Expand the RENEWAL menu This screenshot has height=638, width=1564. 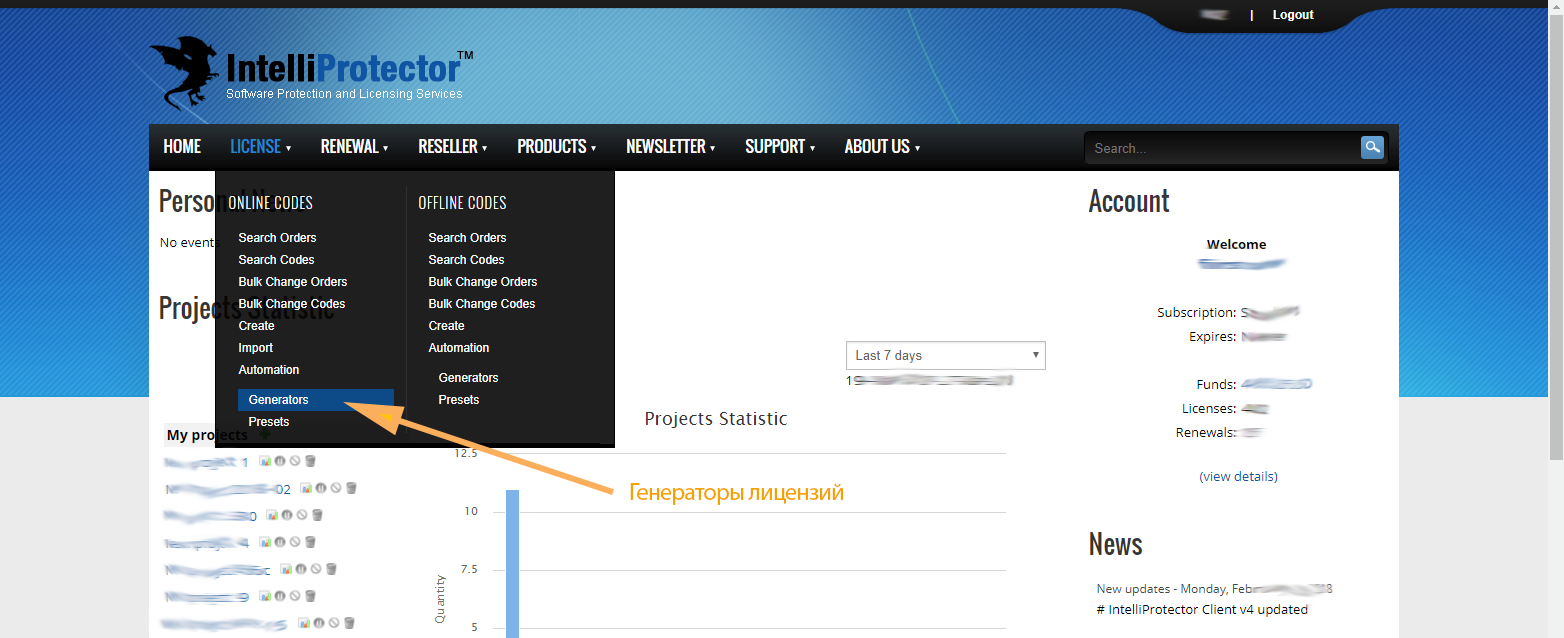[354, 147]
